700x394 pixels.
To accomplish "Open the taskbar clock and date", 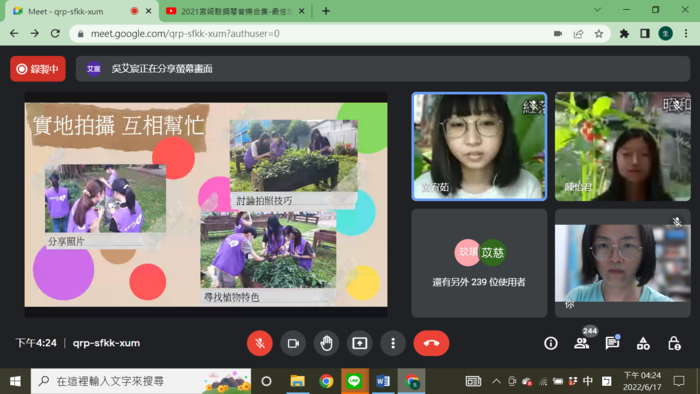I will pyautogui.click(x=642, y=381).
